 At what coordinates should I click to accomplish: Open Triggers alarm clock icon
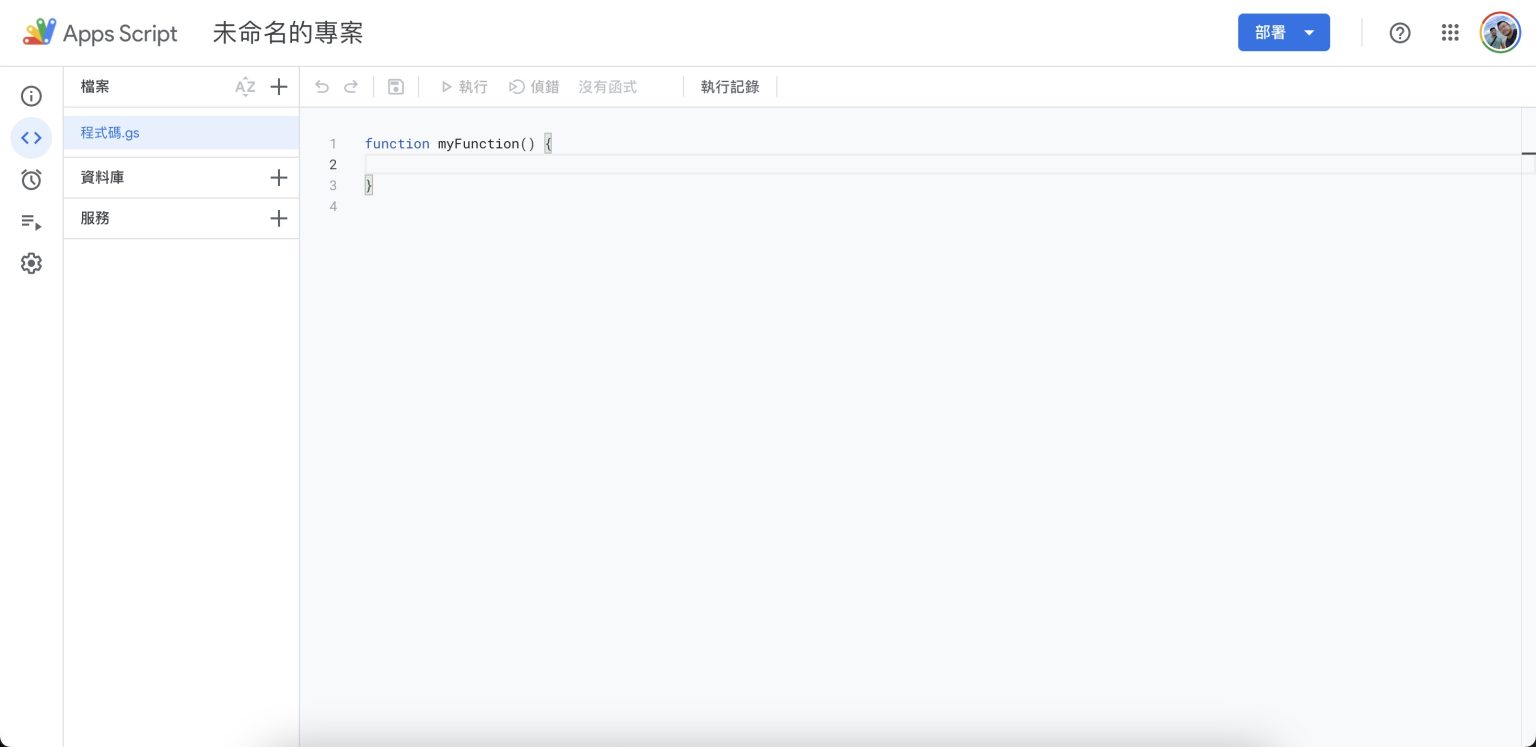pyautogui.click(x=31, y=180)
